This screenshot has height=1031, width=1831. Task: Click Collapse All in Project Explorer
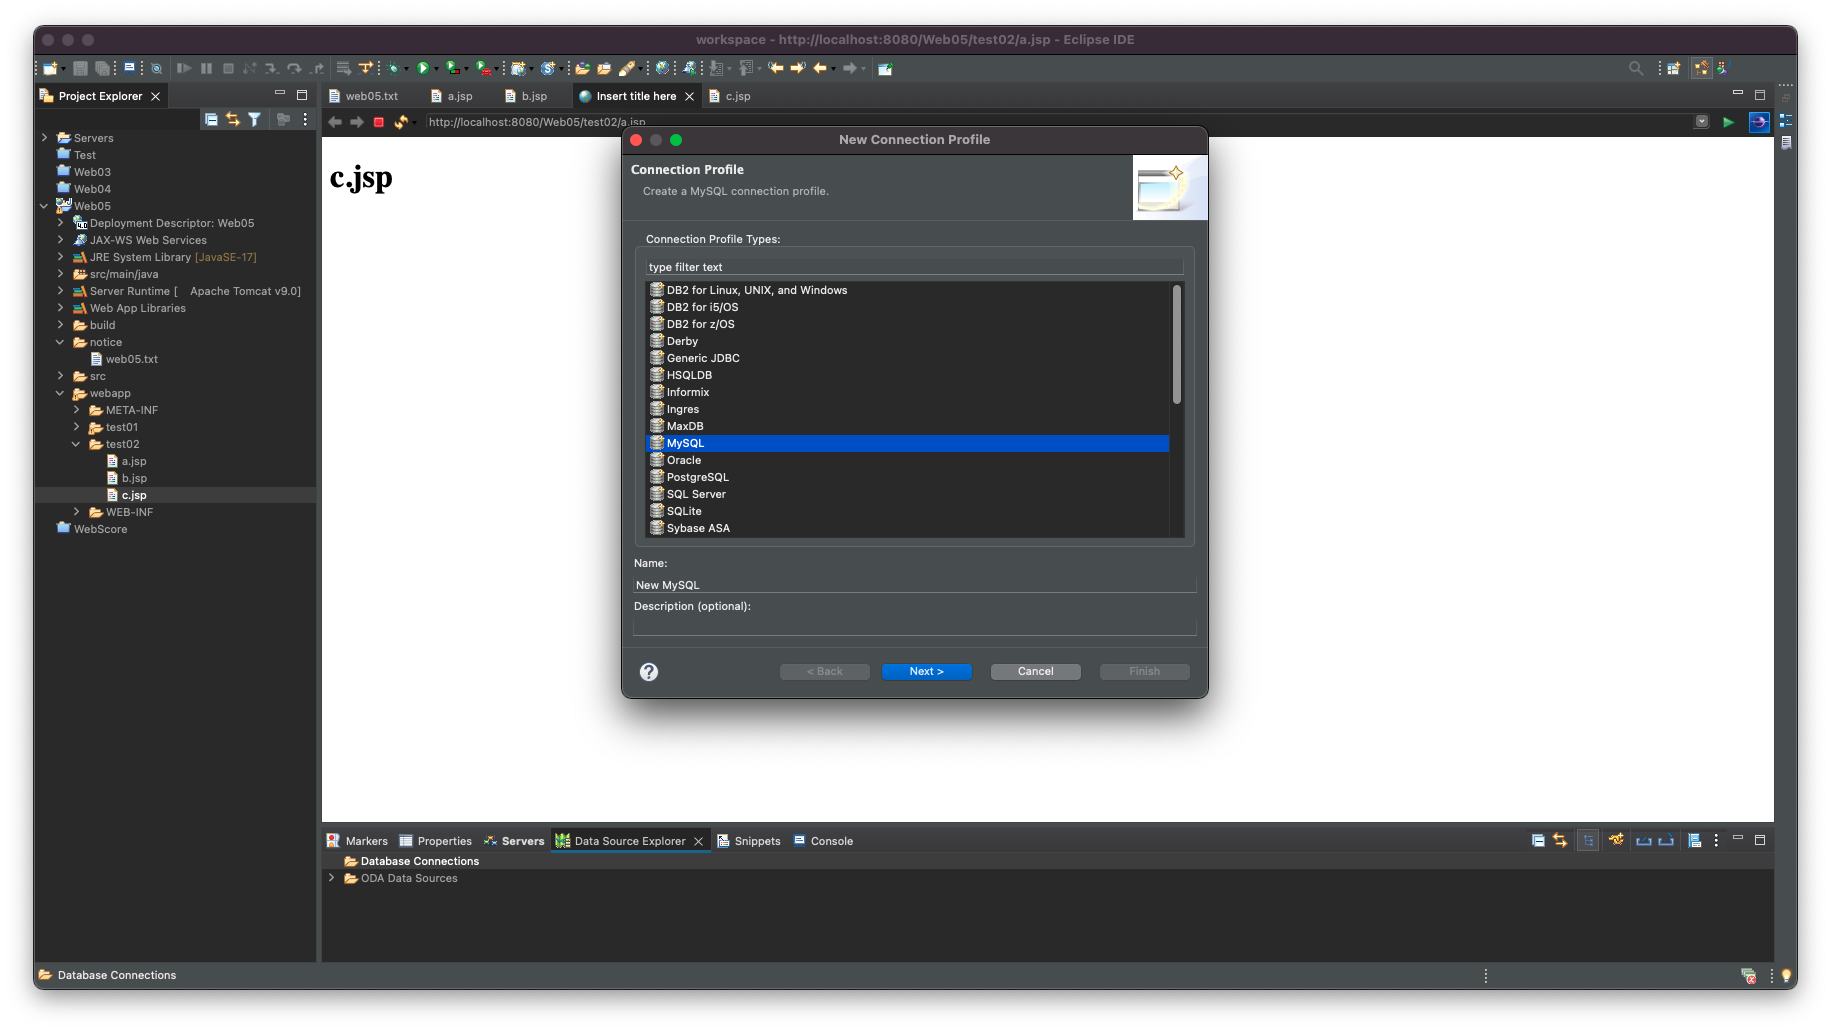211,119
